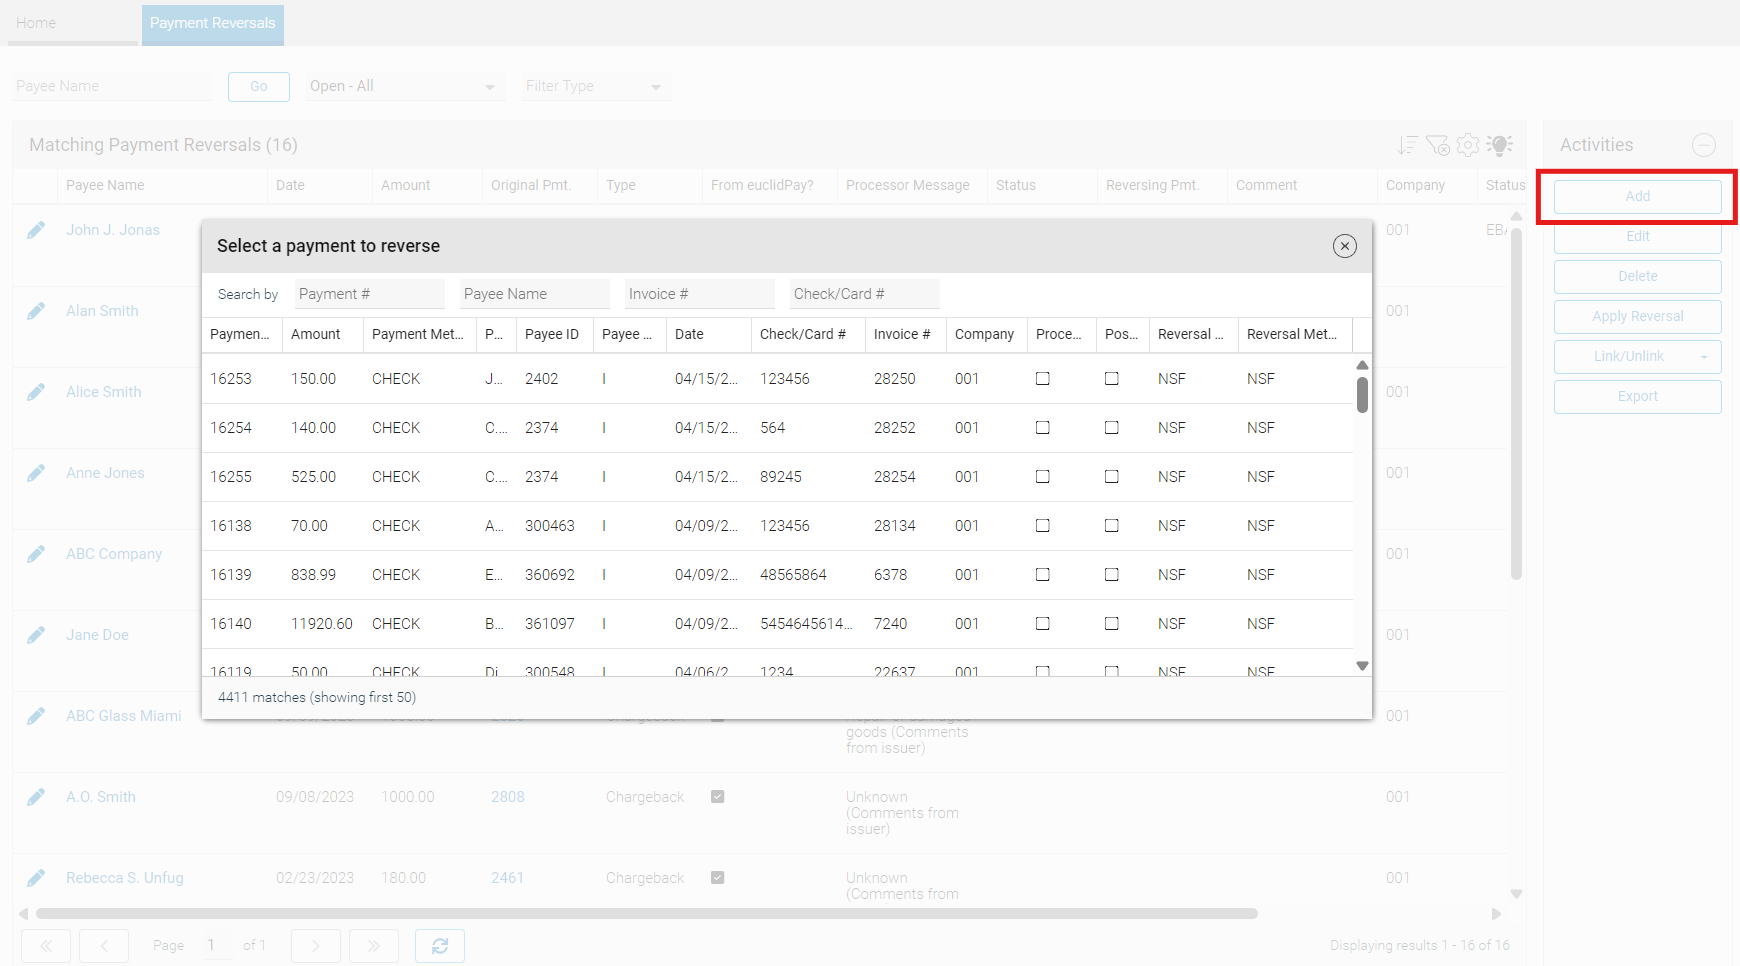Click edit pencil for Rebecca S. Unfug row
1740x966 pixels.
coord(36,878)
